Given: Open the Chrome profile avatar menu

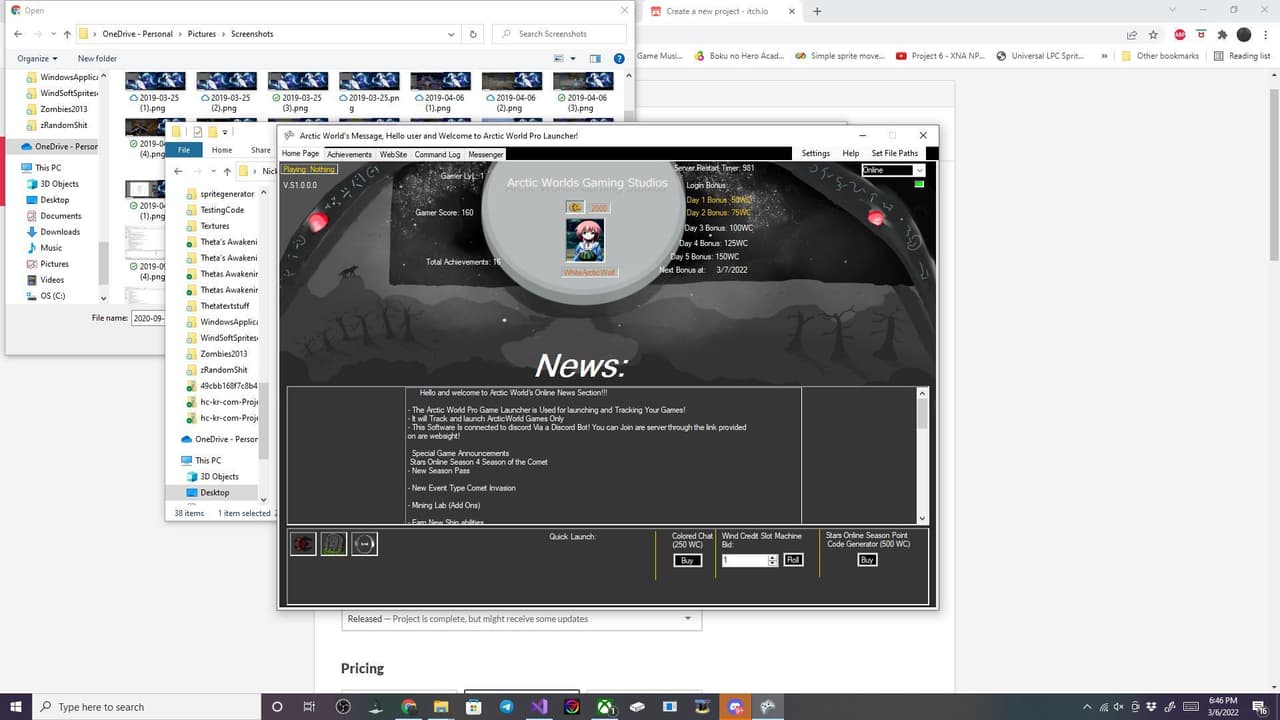Looking at the screenshot, I should click(1244, 34).
